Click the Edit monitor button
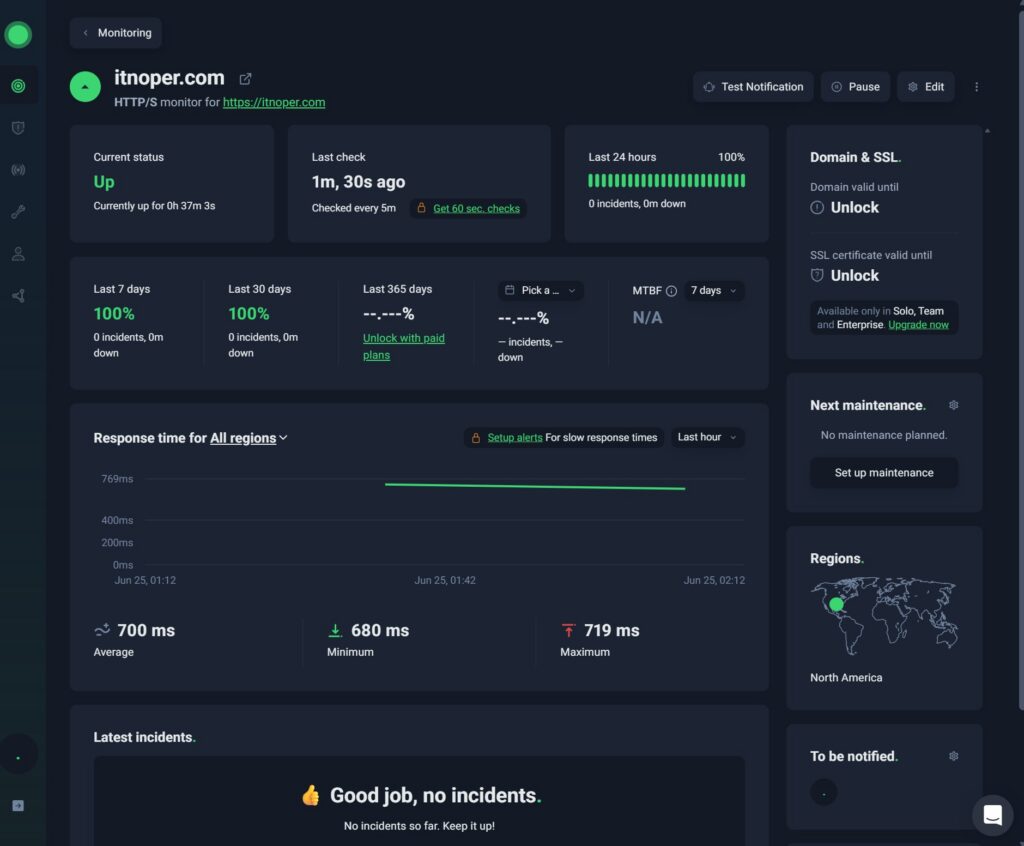1024x846 pixels. (x=926, y=87)
